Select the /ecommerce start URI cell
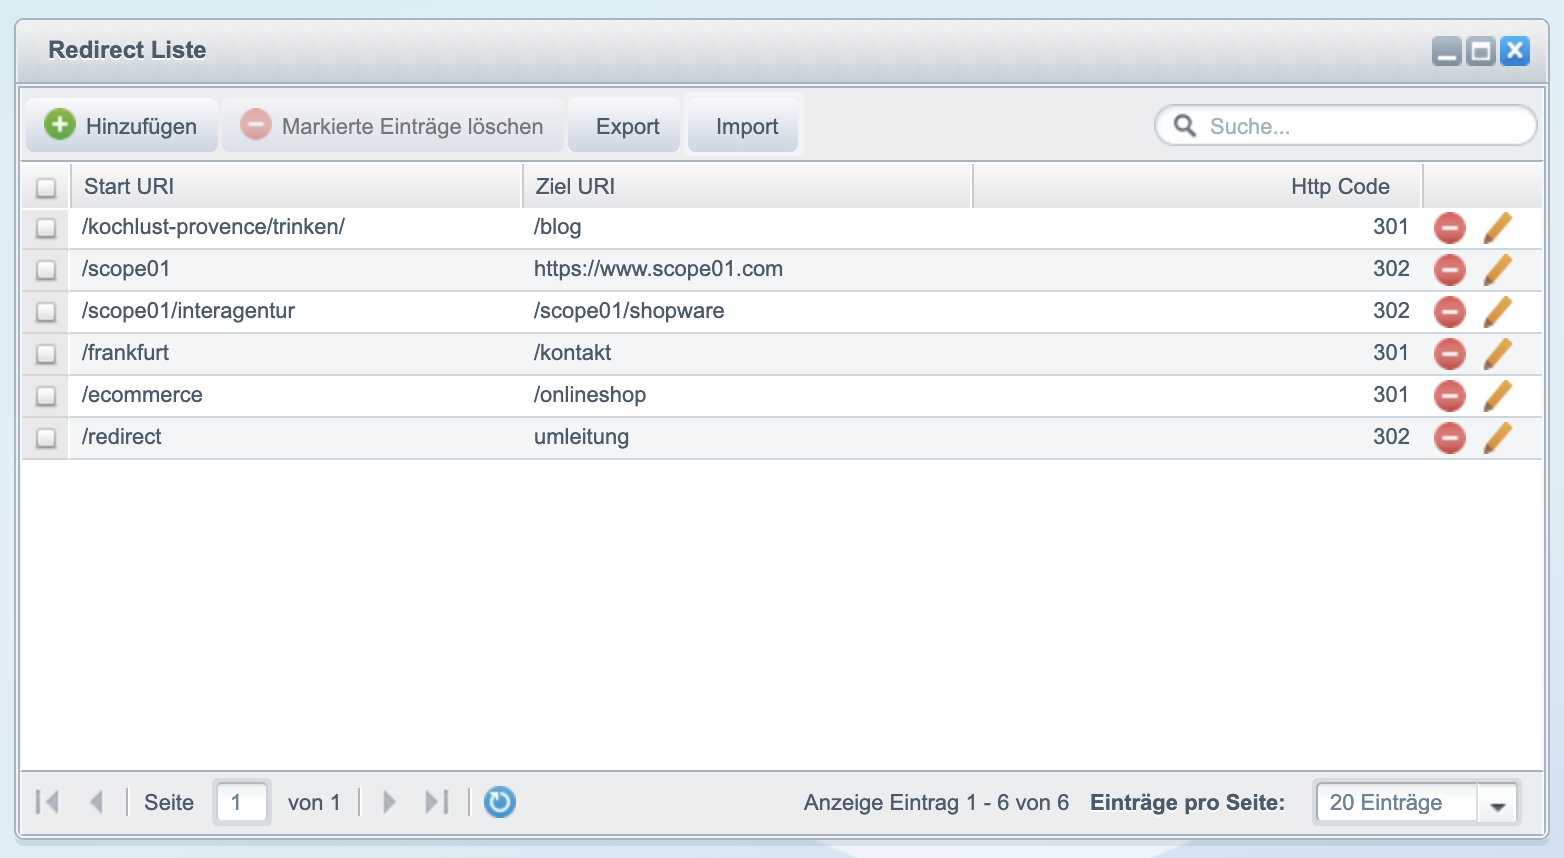Screen dimensions: 1564x858 click(x=297, y=396)
